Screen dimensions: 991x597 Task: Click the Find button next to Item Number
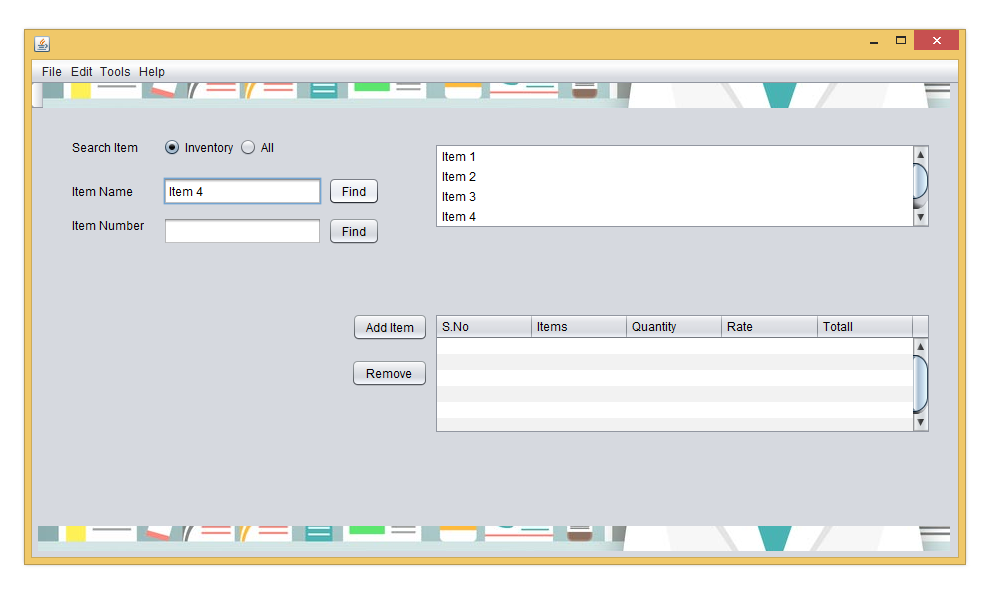[353, 231]
